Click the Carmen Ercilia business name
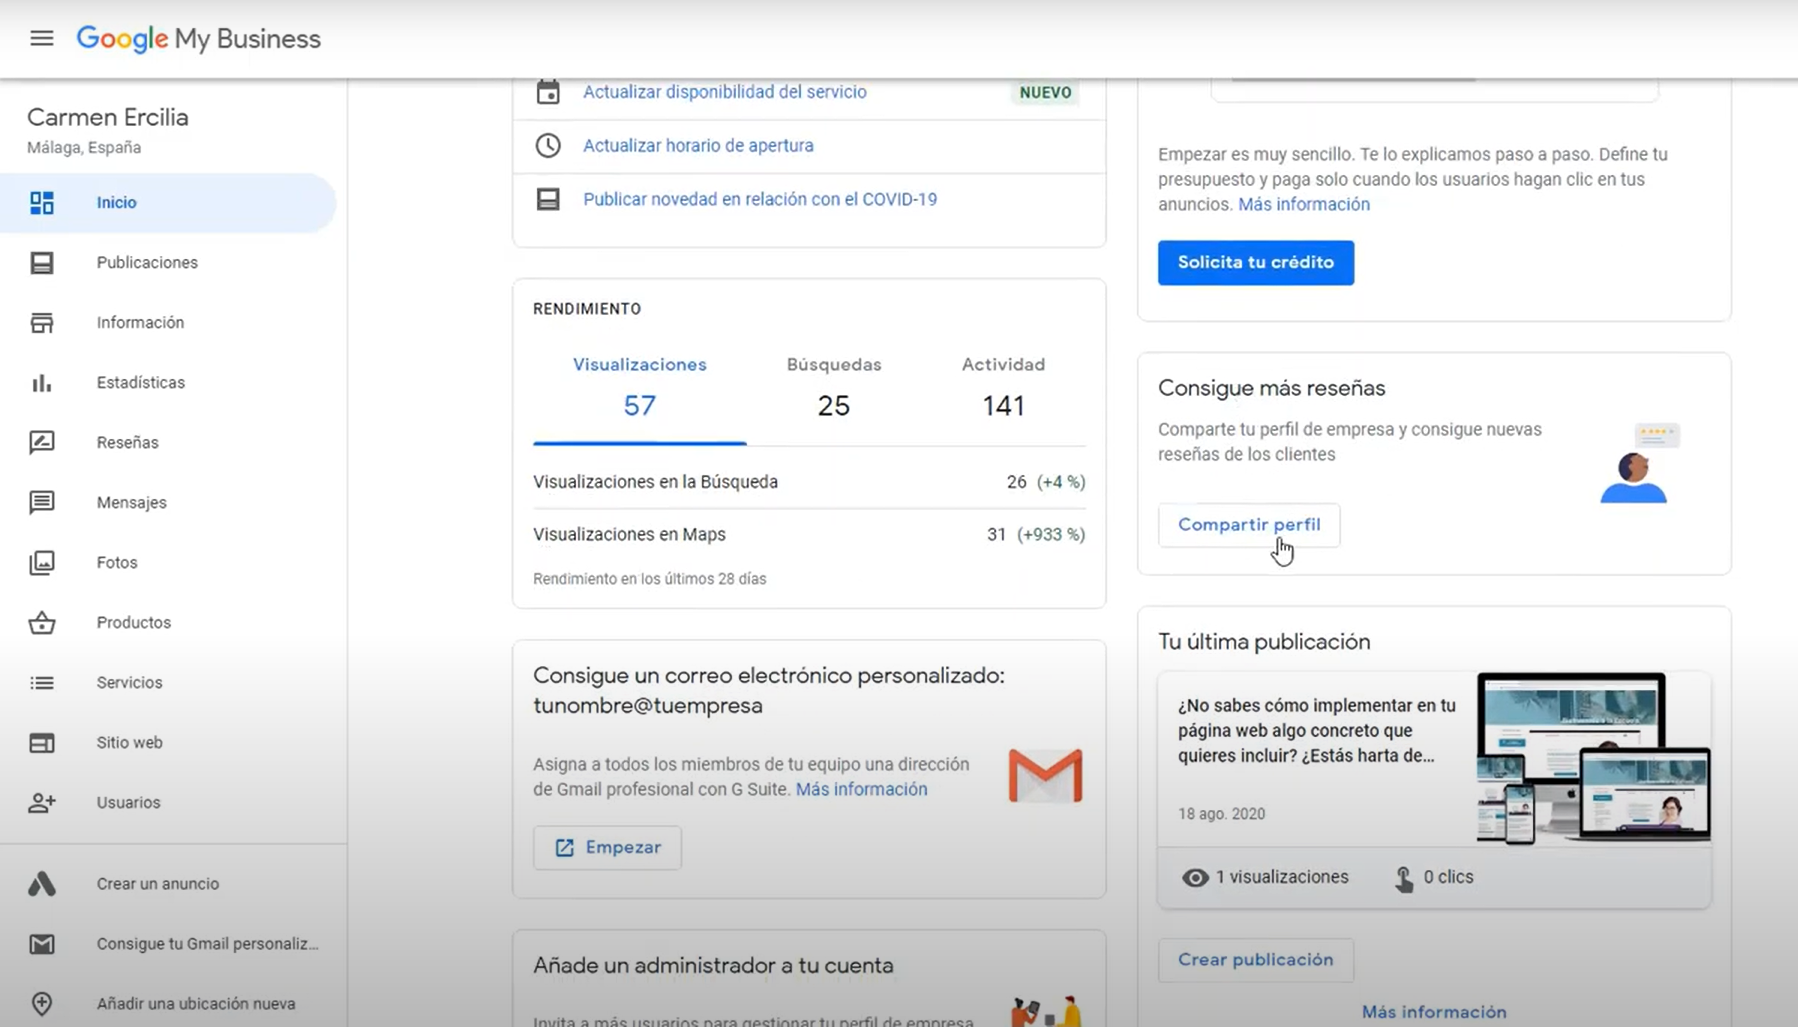1798x1027 pixels. pyautogui.click(x=108, y=117)
